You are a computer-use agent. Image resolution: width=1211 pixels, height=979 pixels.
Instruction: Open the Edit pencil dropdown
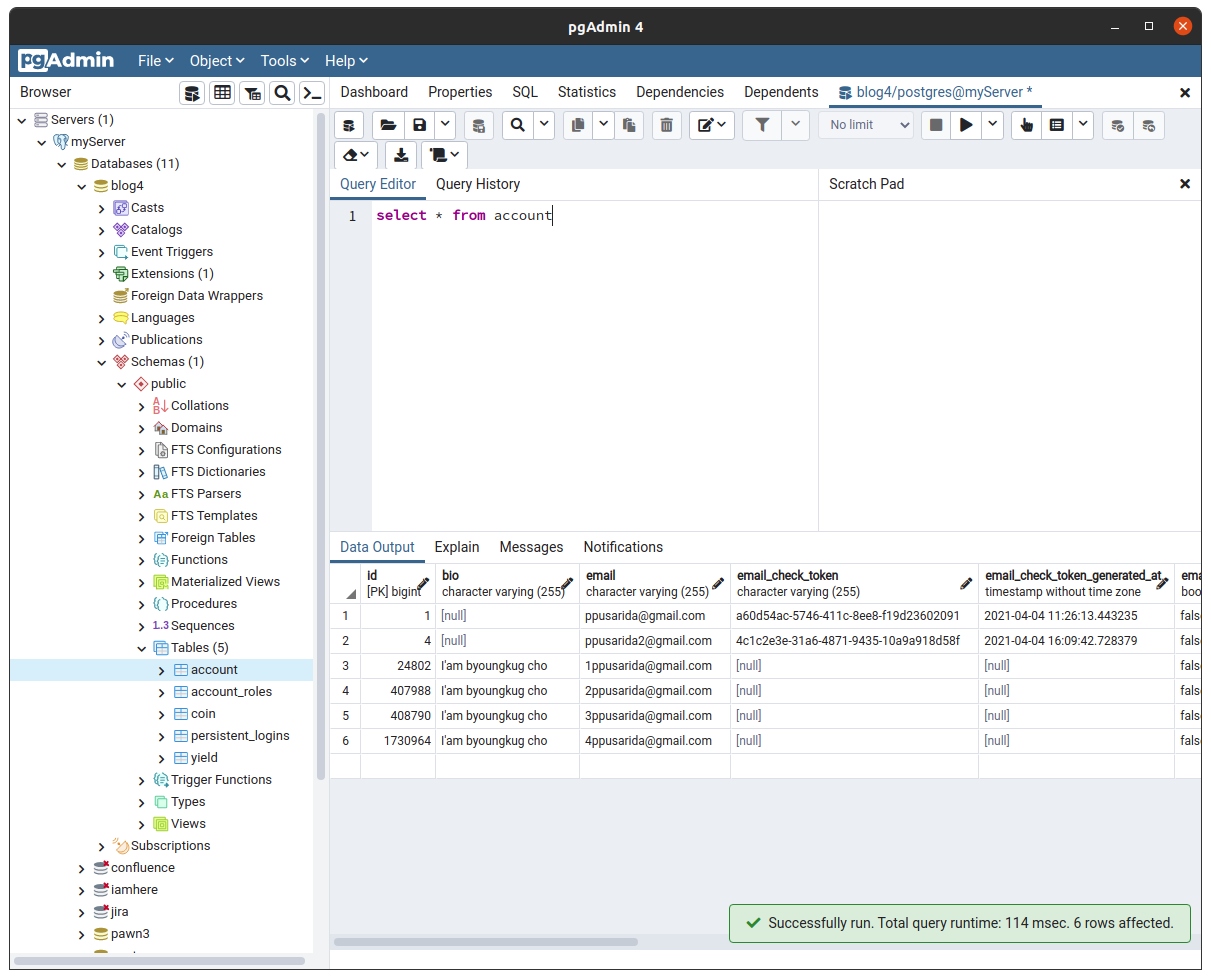pos(712,125)
